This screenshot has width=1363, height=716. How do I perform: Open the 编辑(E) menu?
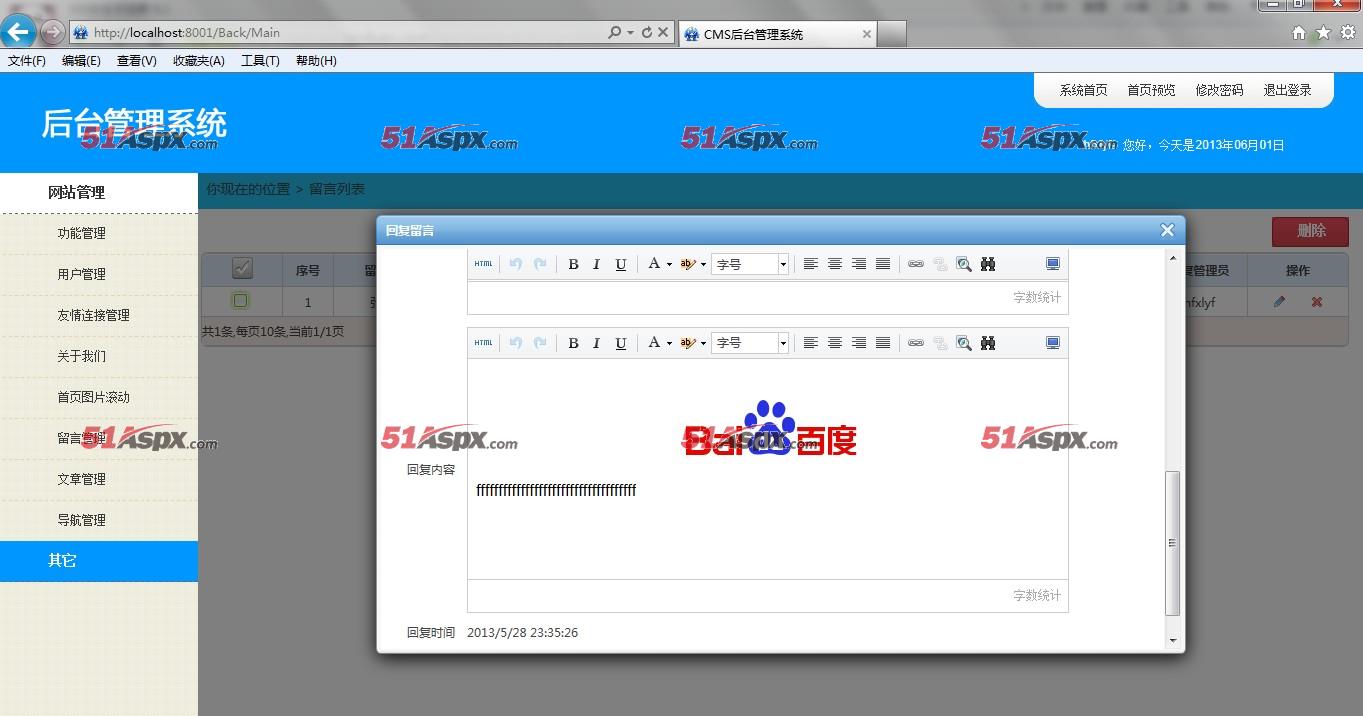point(81,61)
